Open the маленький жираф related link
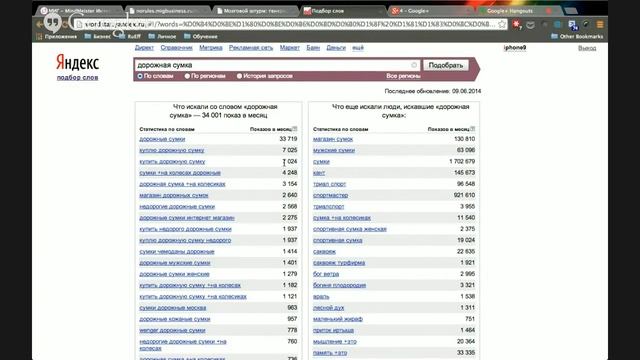This screenshot has height=360, width=640. [x=338, y=319]
